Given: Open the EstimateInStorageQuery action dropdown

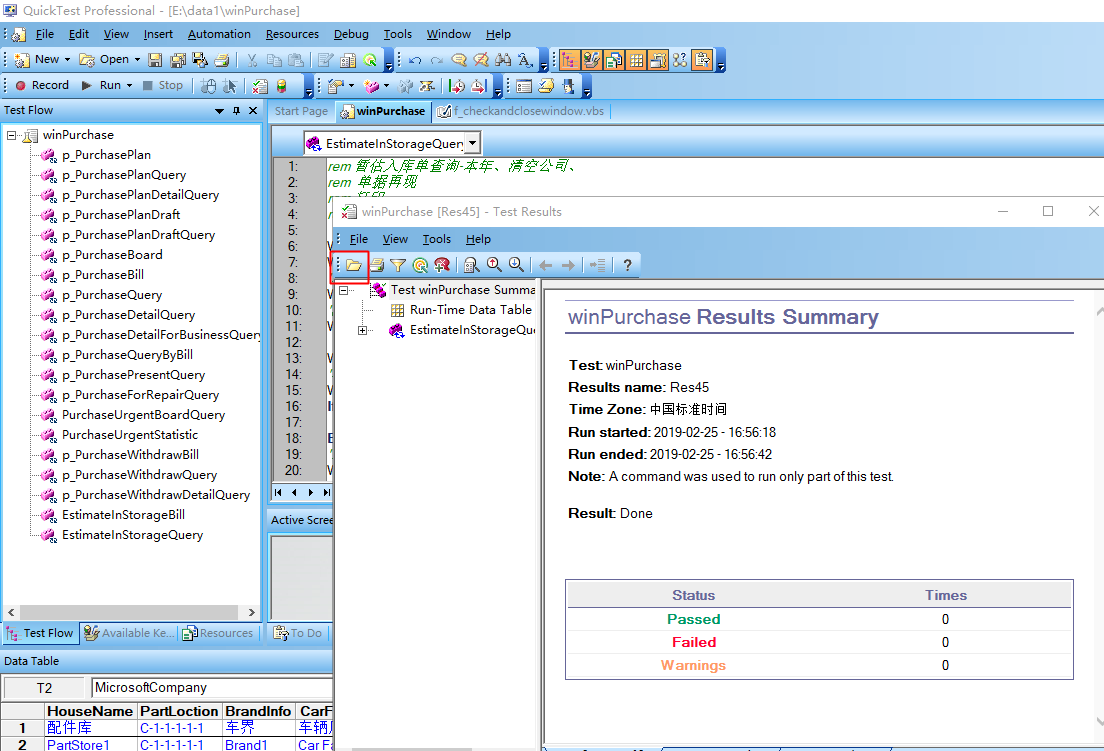Looking at the screenshot, I should click(472, 143).
